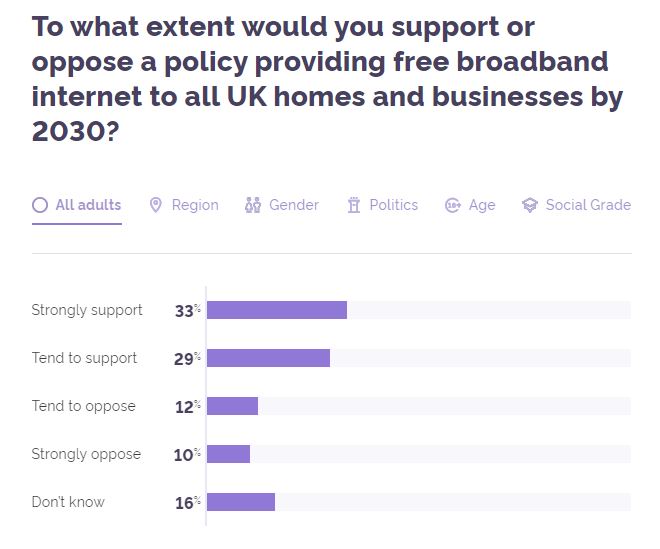Click the Region map pin icon
Screen dimensions: 660x549
[155, 205]
